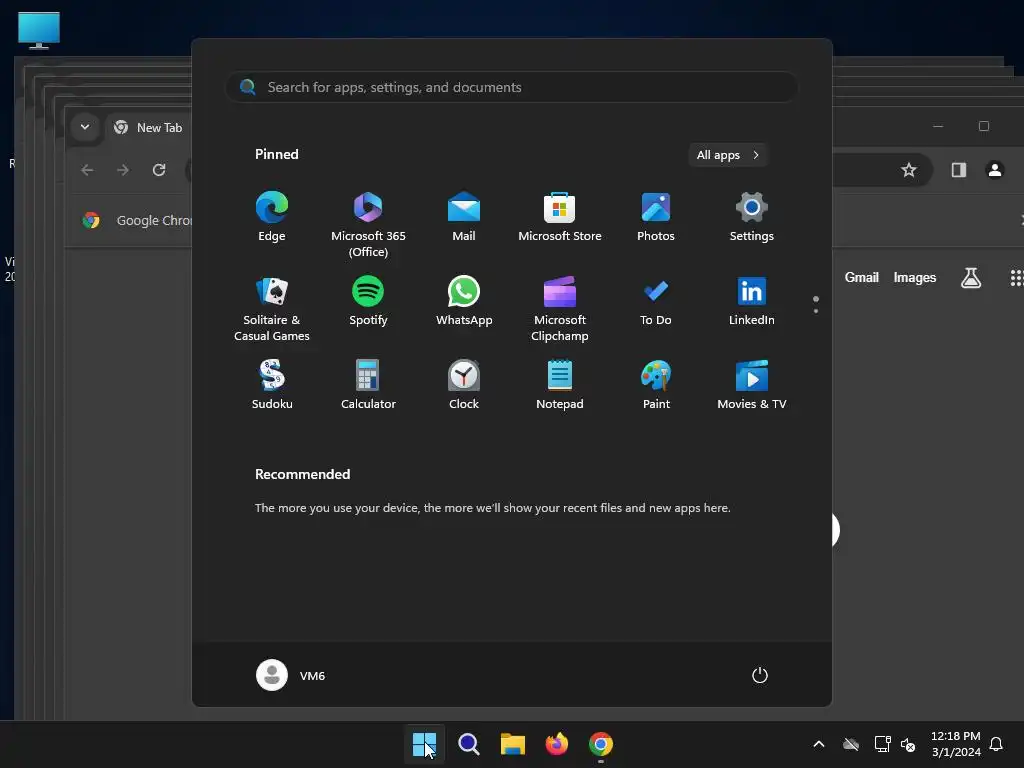Go to next page of pinned apps
1024x768 pixels.
pos(816,311)
